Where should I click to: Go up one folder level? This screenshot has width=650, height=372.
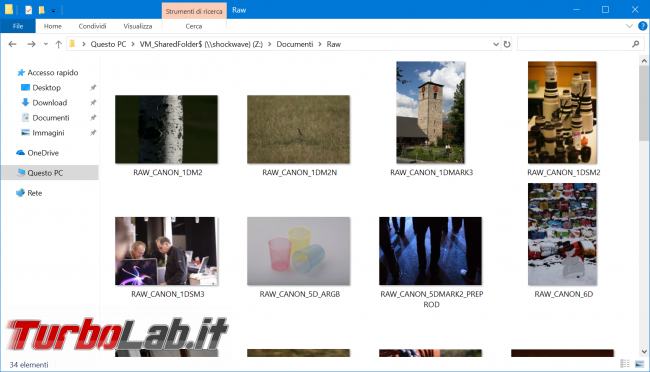click(58, 44)
